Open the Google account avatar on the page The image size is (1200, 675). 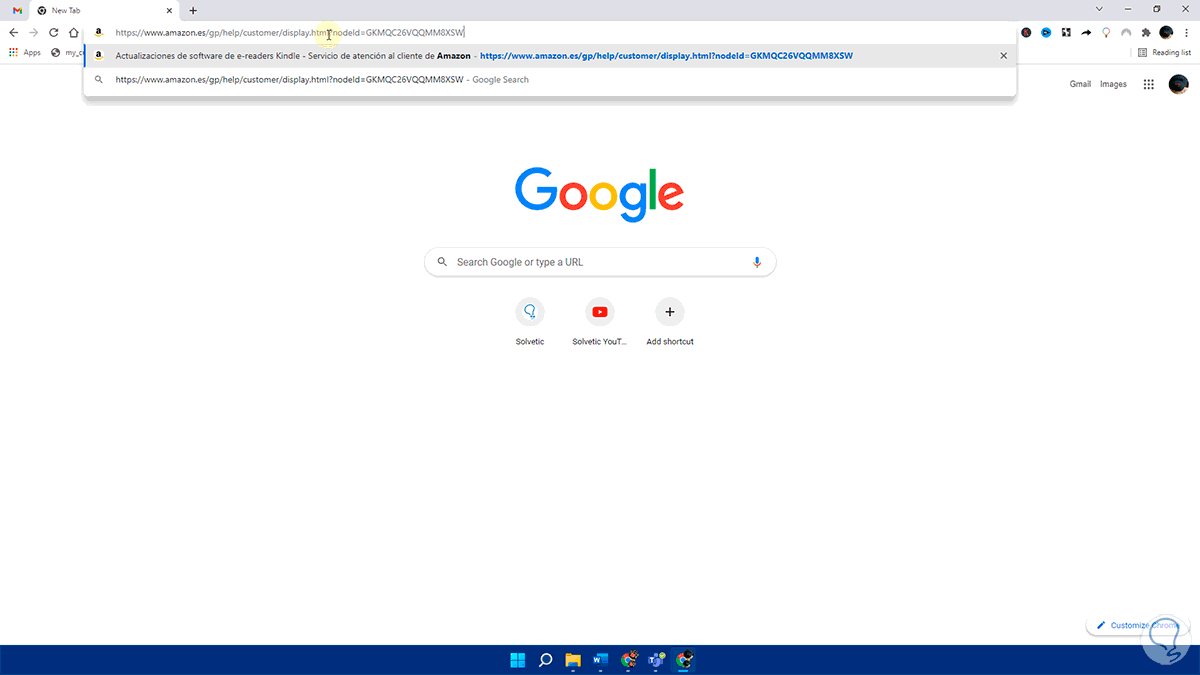pyautogui.click(x=1179, y=84)
